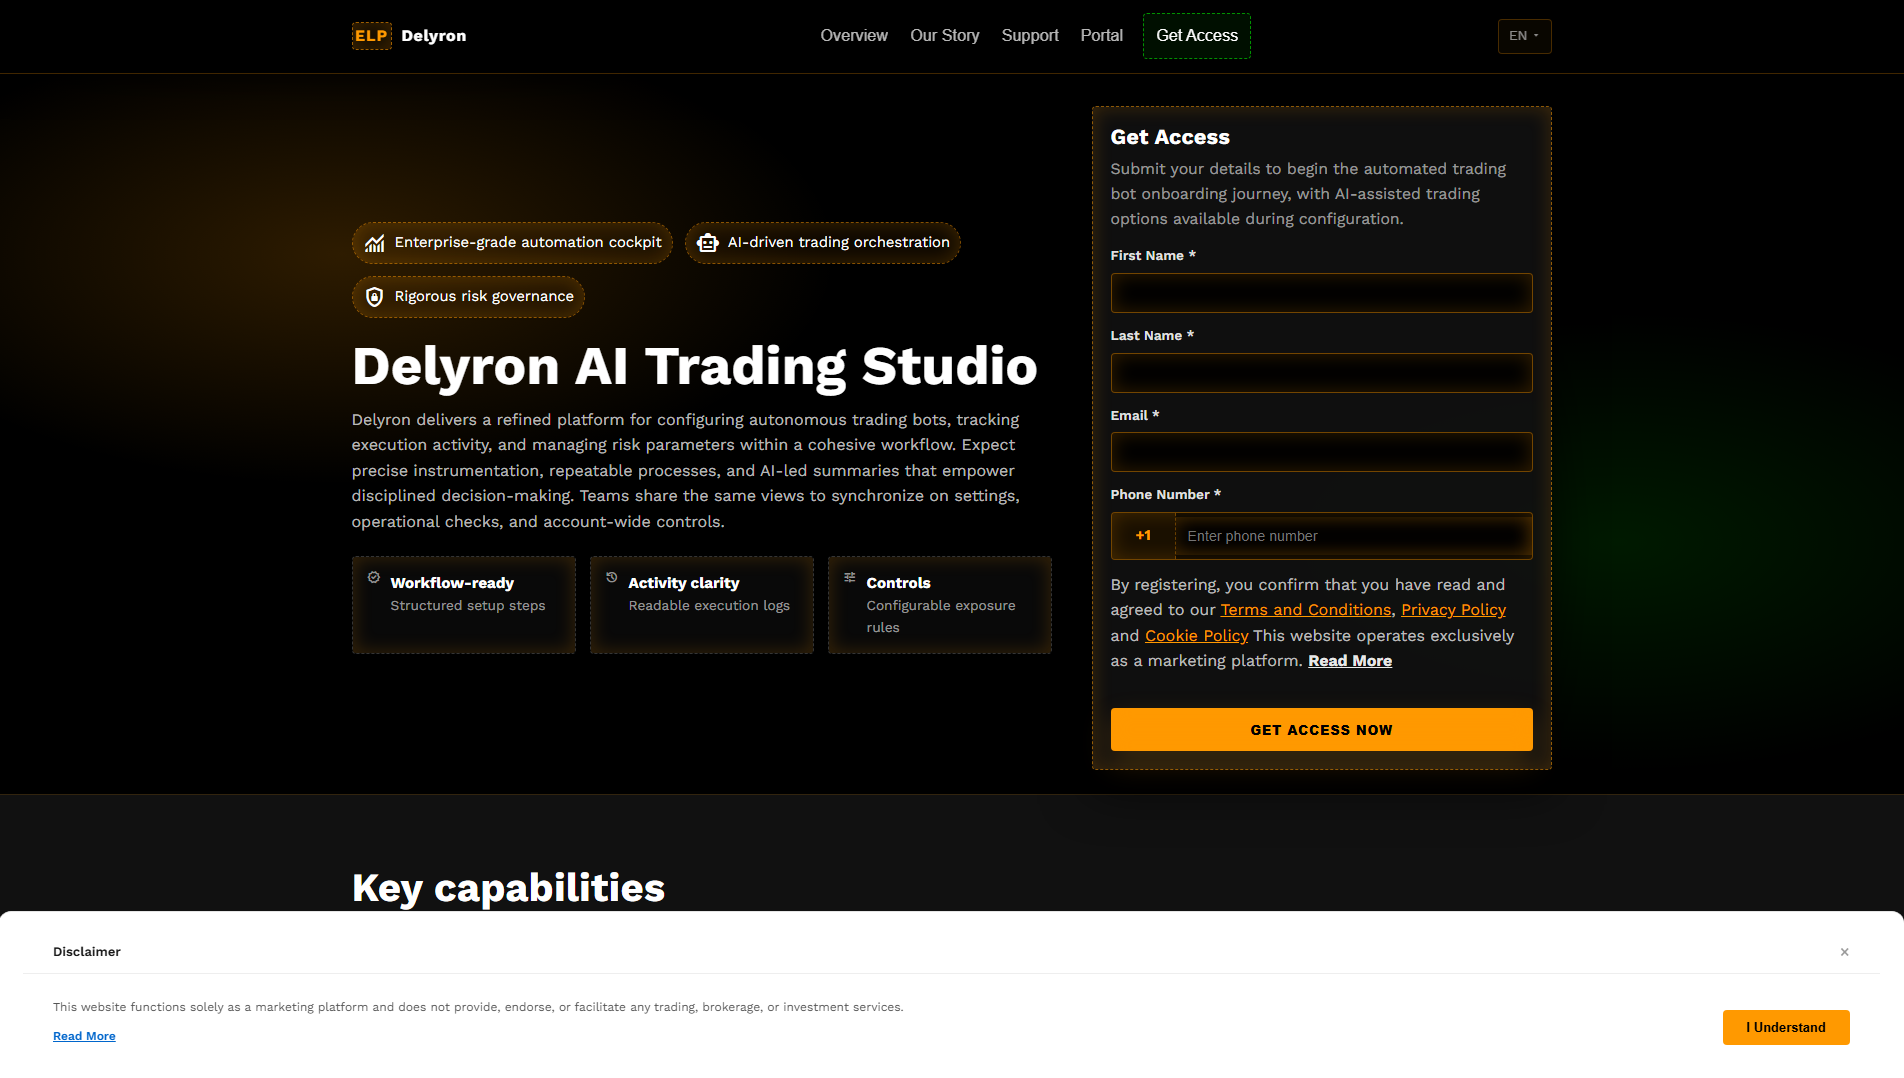Click the Controls card title

coord(898,583)
